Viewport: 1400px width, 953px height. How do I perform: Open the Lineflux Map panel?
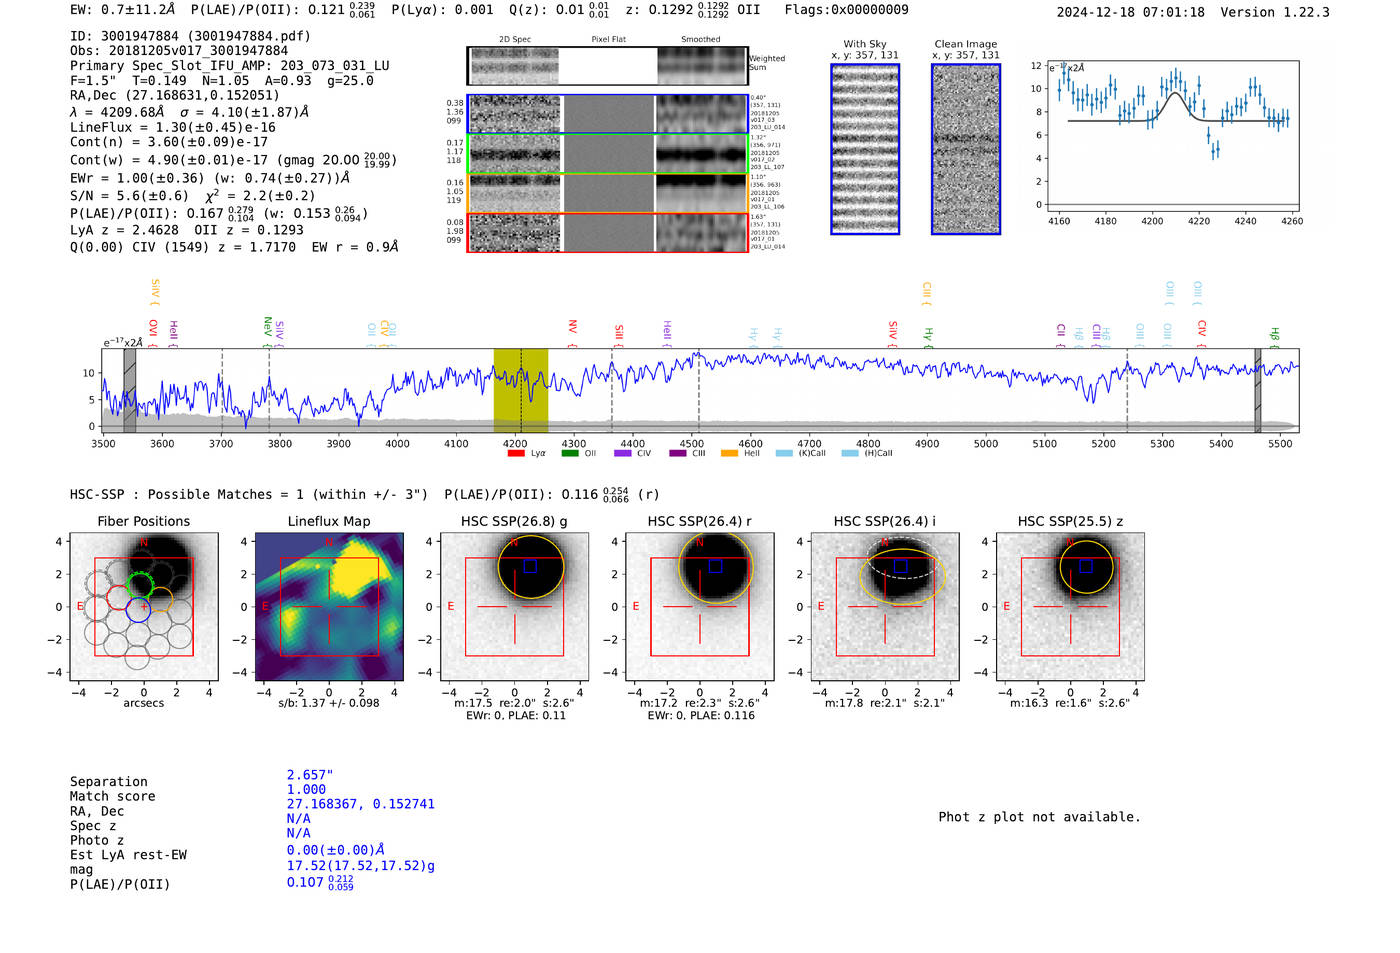pyautogui.click(x=329, y=607)
